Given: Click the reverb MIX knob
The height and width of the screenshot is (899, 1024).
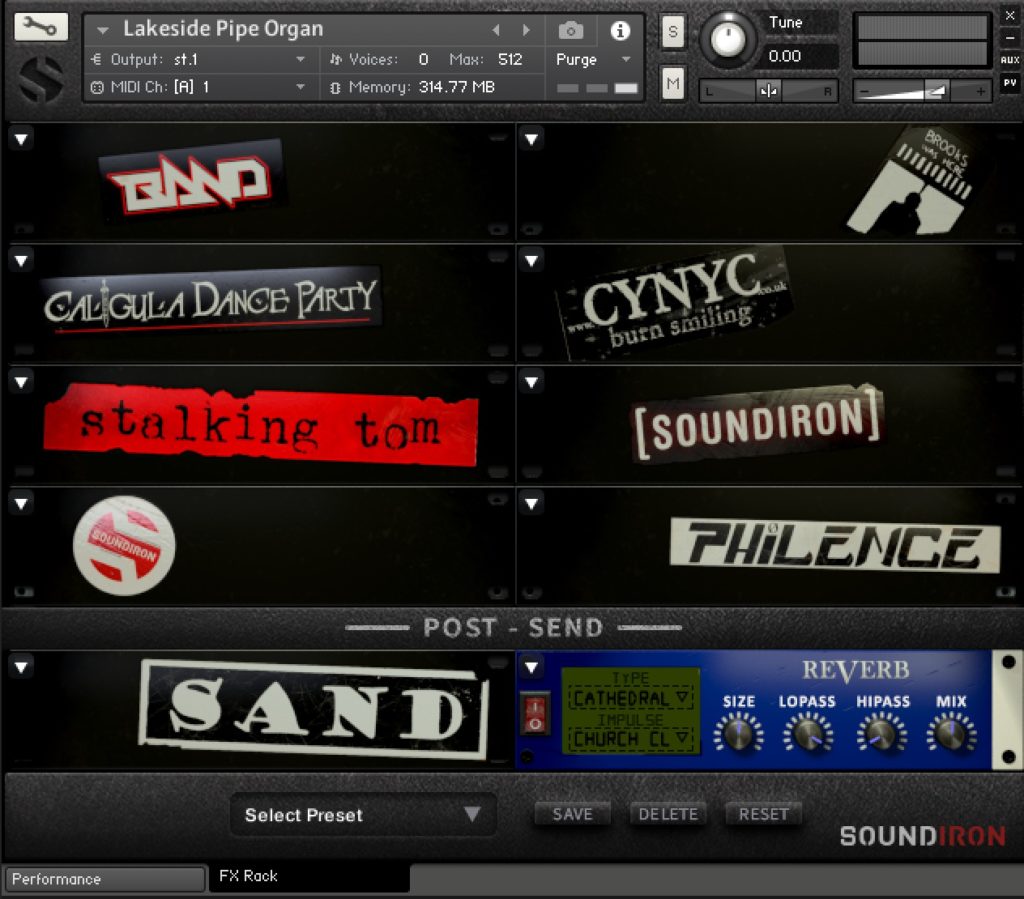Looking at the screenshot, I should [x=952, y=733].
